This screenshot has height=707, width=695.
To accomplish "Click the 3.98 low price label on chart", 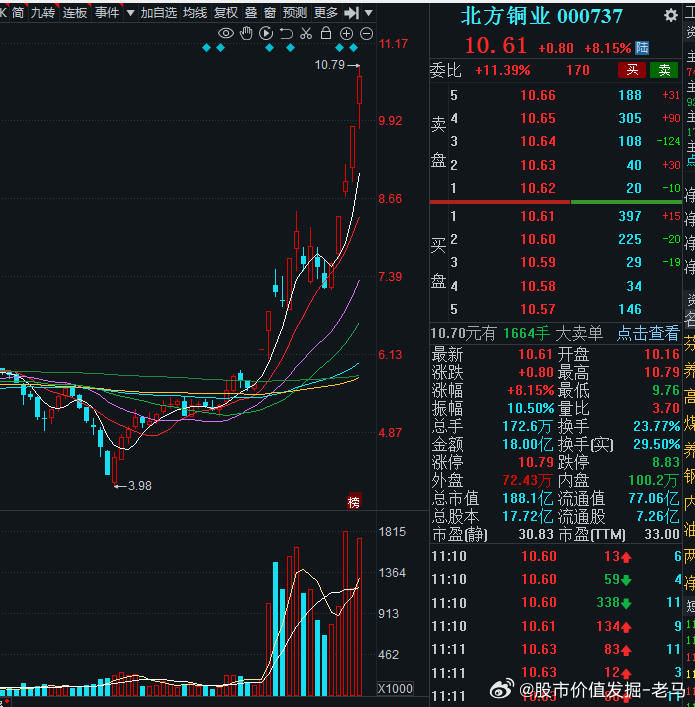I will click(140, 486).
